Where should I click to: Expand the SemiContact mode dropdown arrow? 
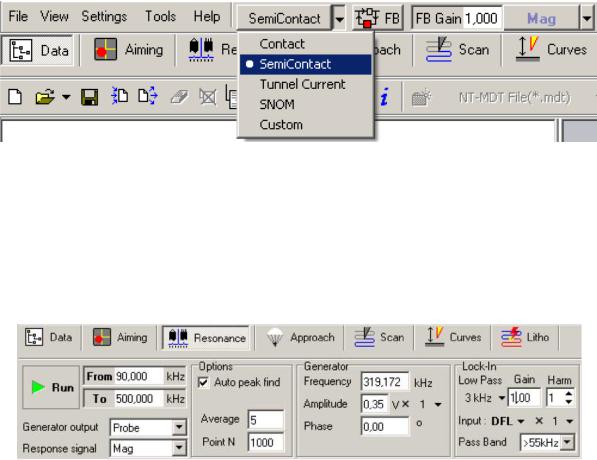click(x=339, y=18)
